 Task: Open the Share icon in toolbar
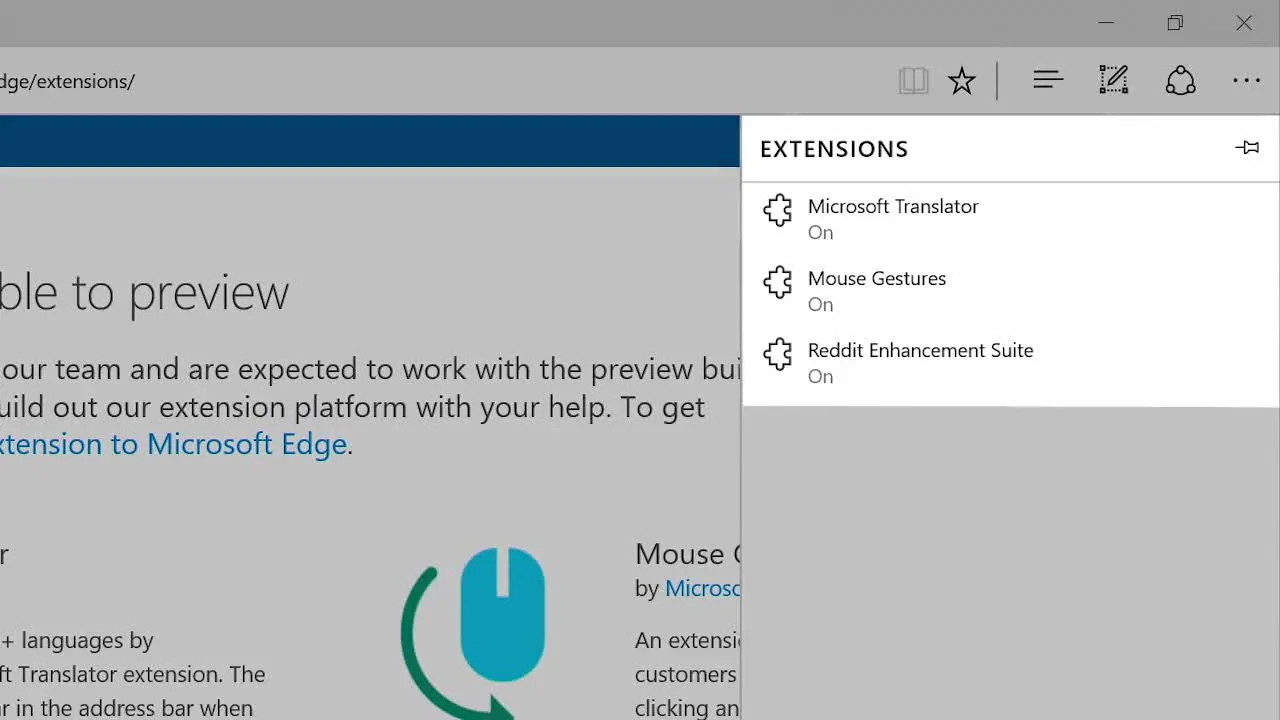[1181, 81]
